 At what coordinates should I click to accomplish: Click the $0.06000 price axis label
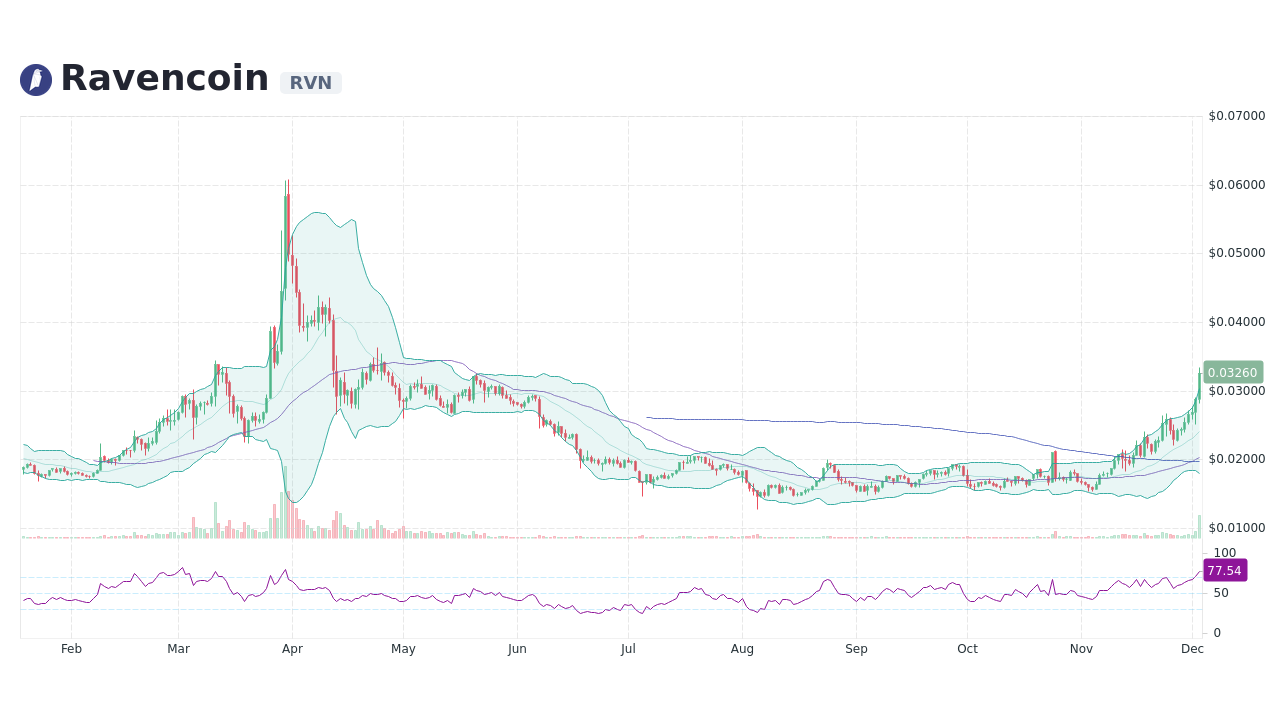(1237, 185)
